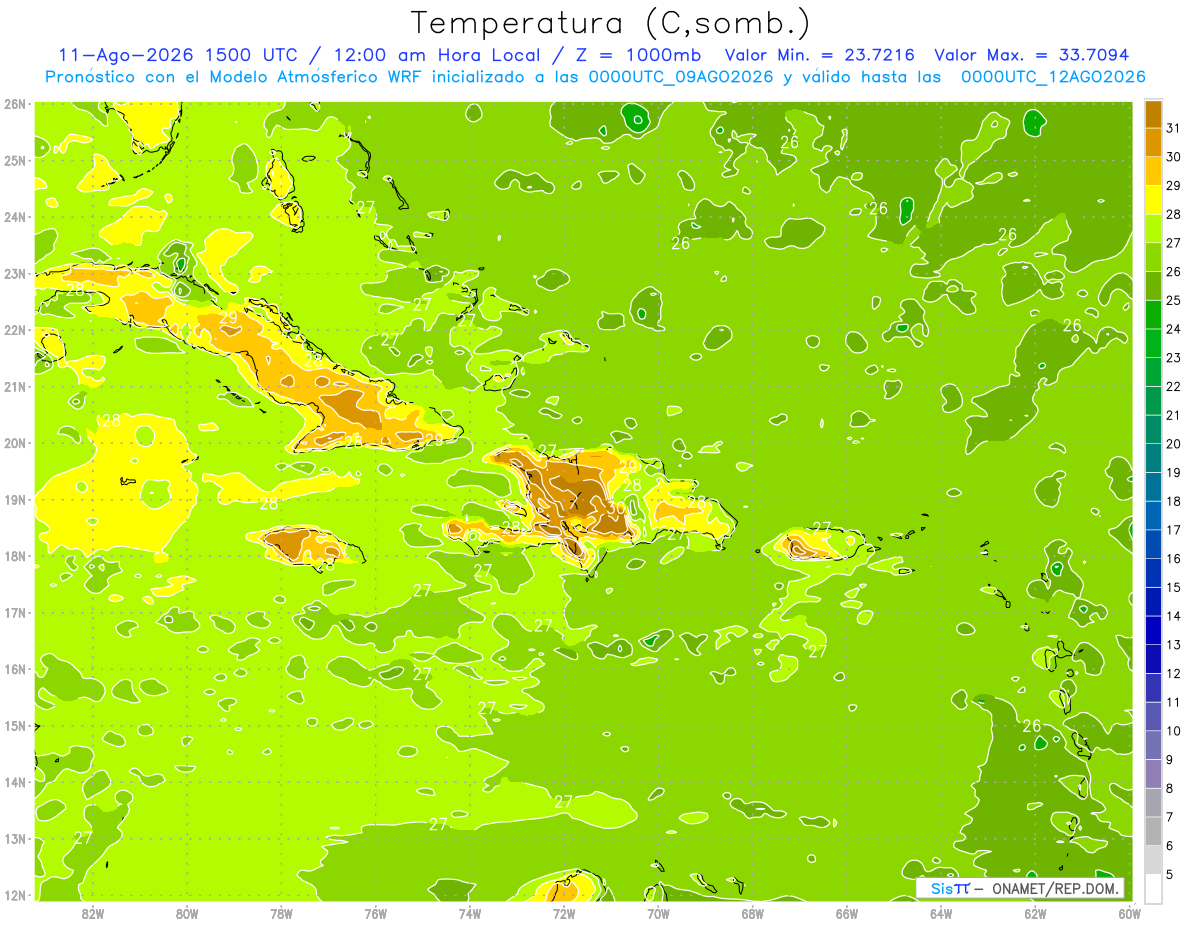Screen dimensions: 1200x927
Task: Click the longitude label "76W"
Action: click(x=375, y=913)
